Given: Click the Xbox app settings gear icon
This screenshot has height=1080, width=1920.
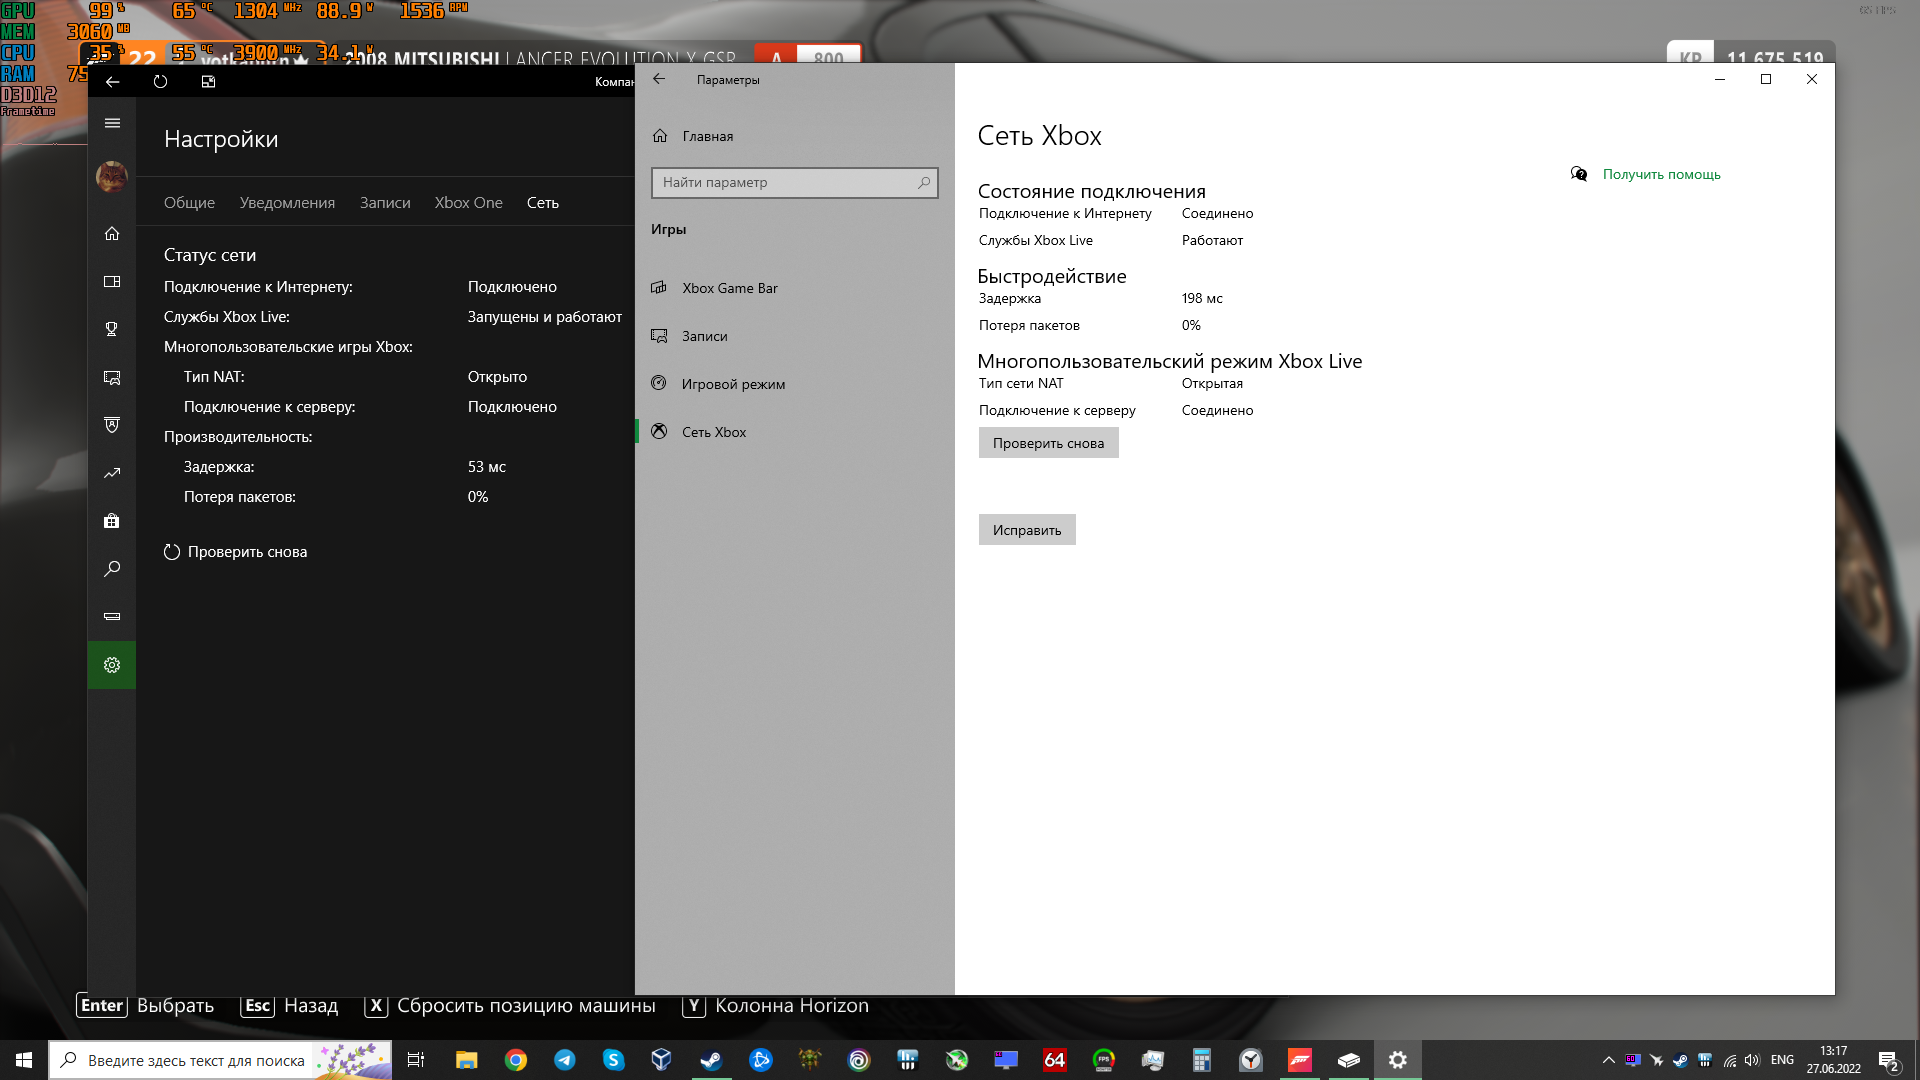Looking at the screenshot, I should pyautogui.click(x=112, y=665).
